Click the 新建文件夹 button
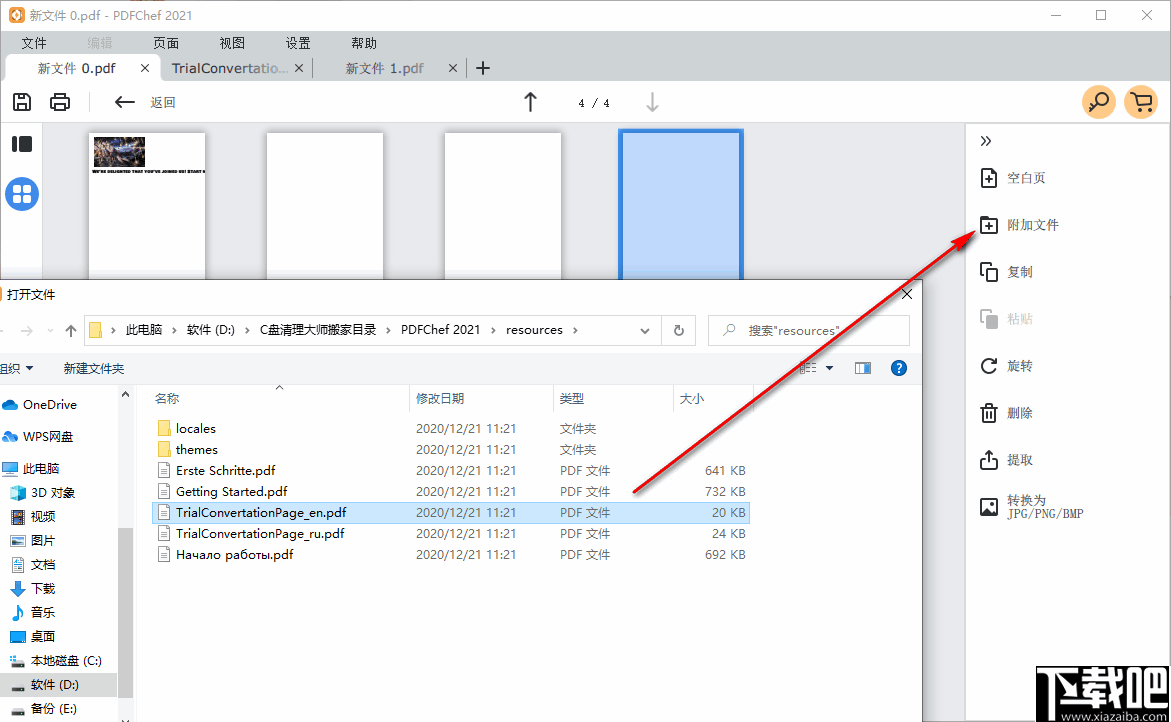 [x=93, y=367]
